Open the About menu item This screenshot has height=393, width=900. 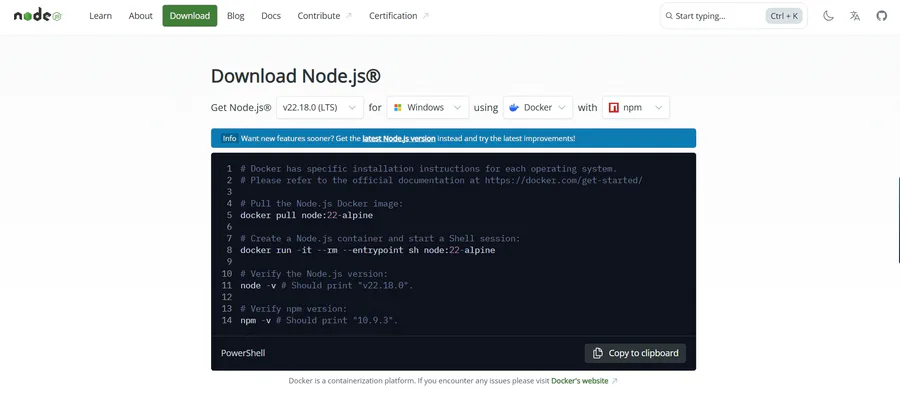coord(141,15)
